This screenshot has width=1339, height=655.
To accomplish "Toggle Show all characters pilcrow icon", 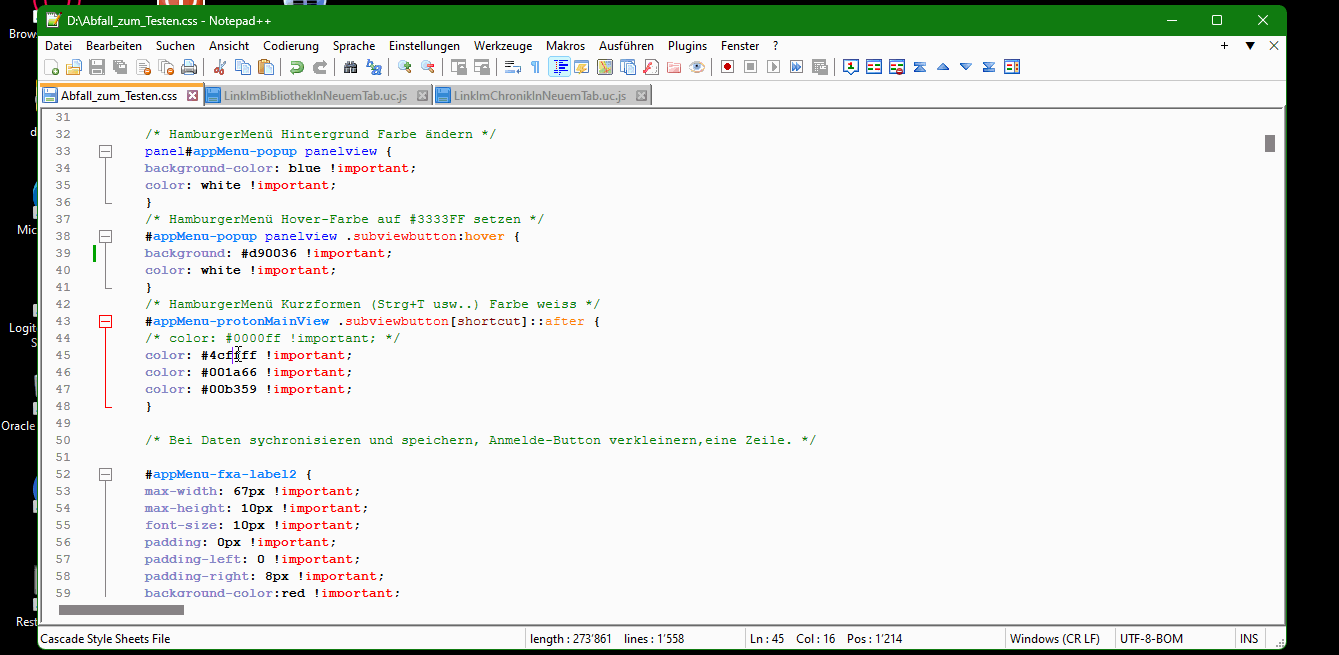I will [535, 67].
